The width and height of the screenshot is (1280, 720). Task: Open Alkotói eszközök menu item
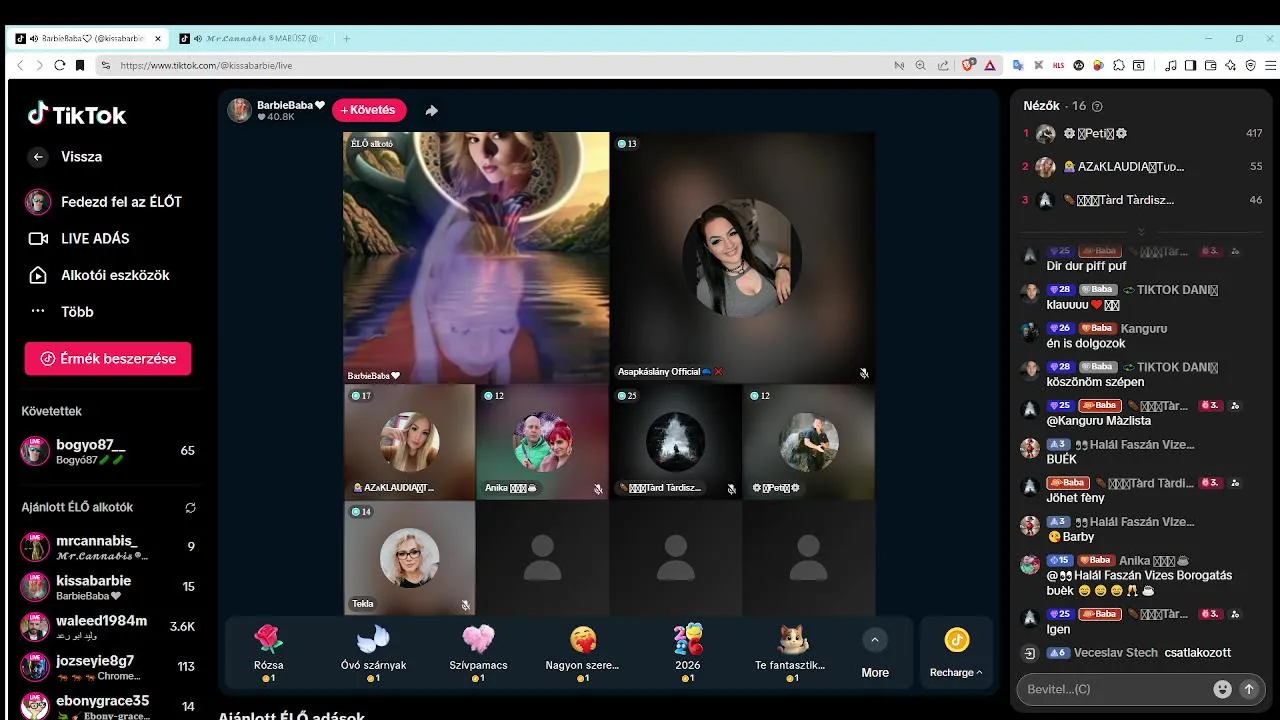[99, 275]
